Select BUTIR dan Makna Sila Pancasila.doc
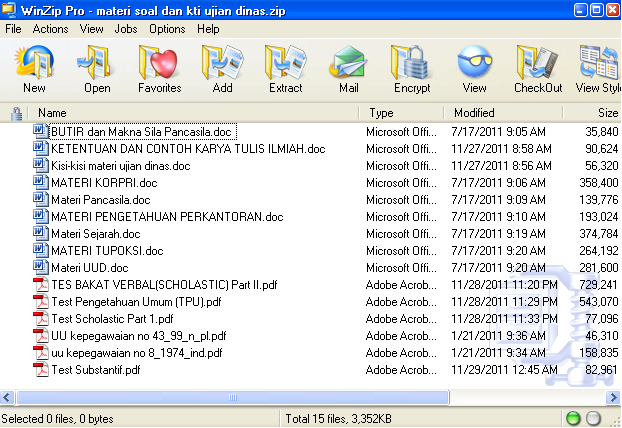The width and height of the screenshot is (622, 428). [141, 132]
